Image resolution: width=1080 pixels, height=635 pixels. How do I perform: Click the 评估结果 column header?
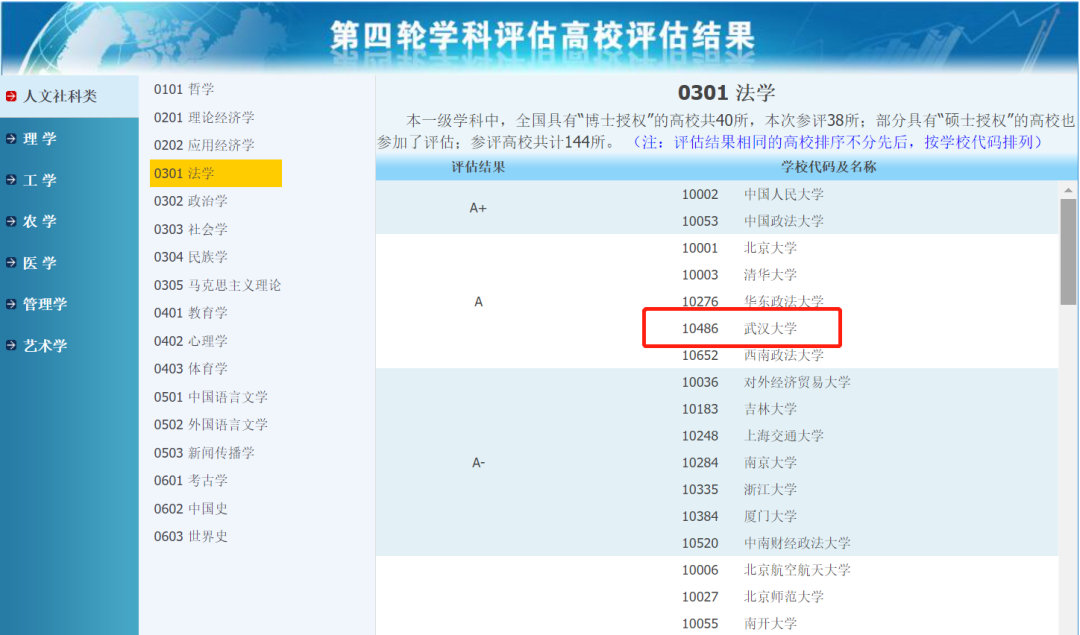coord(478,167)
